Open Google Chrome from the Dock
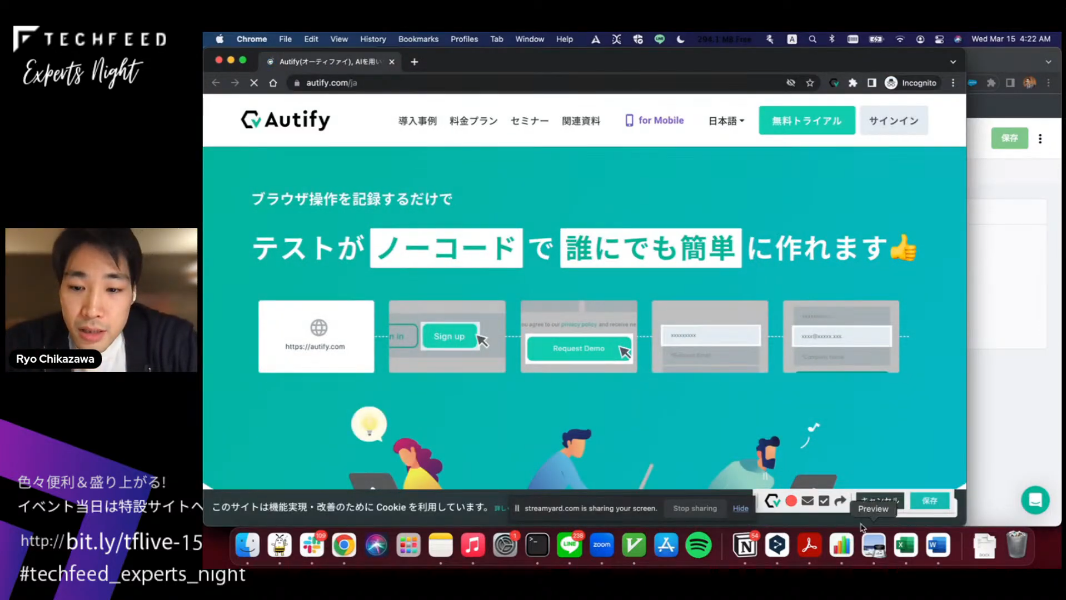 point(344,545)
